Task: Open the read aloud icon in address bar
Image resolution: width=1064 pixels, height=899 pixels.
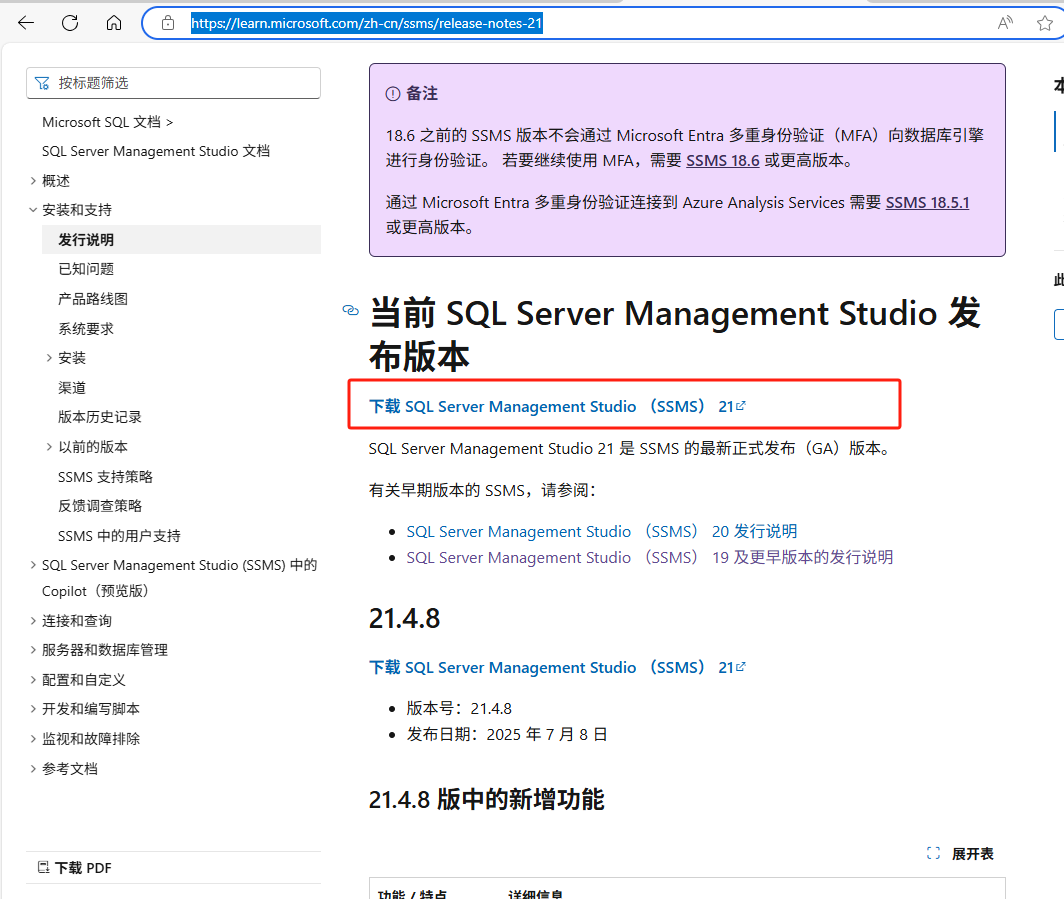Action: pos(1005,23)
